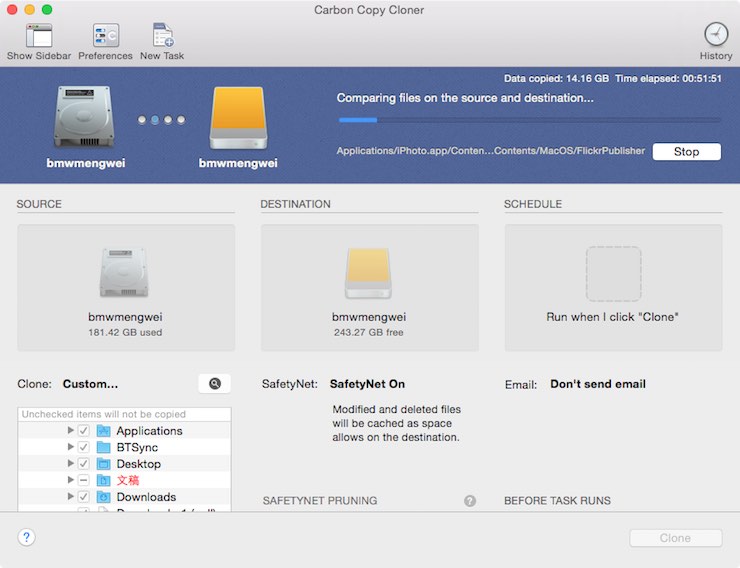
Task: Open the Don't send email popup
Action: (x=598, y=384)
